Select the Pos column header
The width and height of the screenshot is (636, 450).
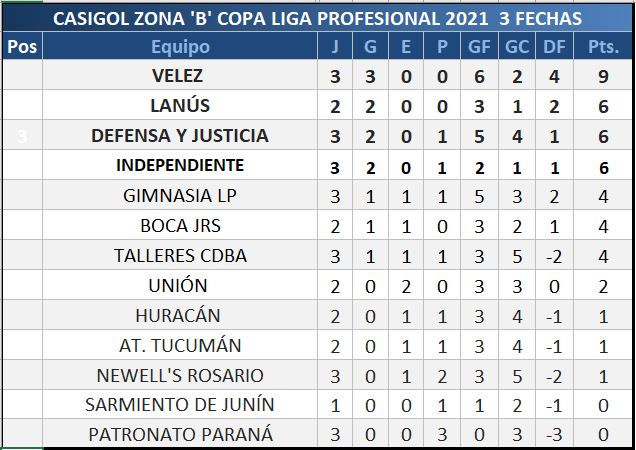[22, 47]
